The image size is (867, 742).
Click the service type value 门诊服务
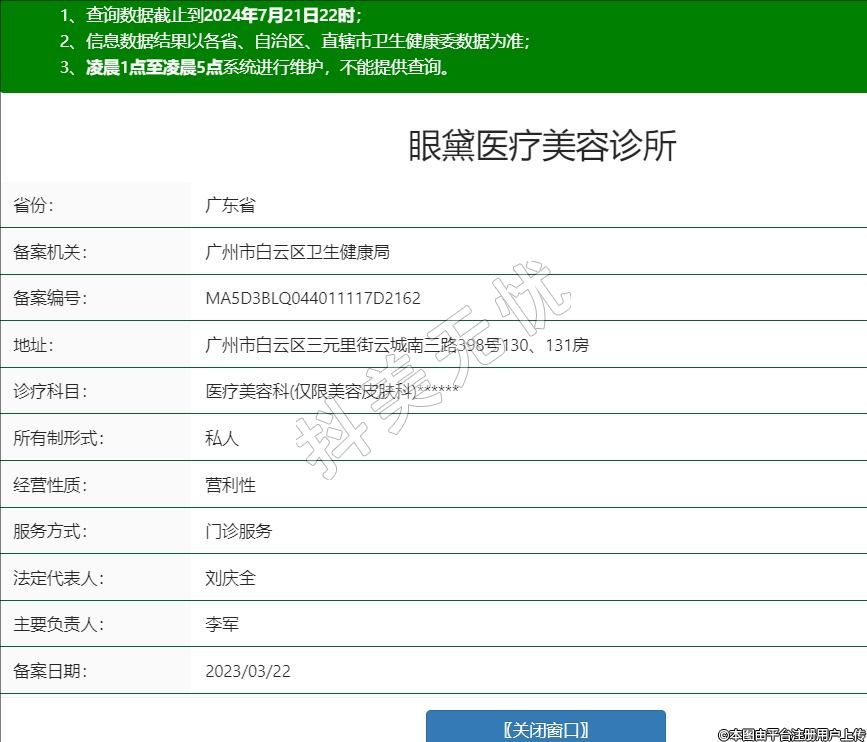(x=238, y=531)
